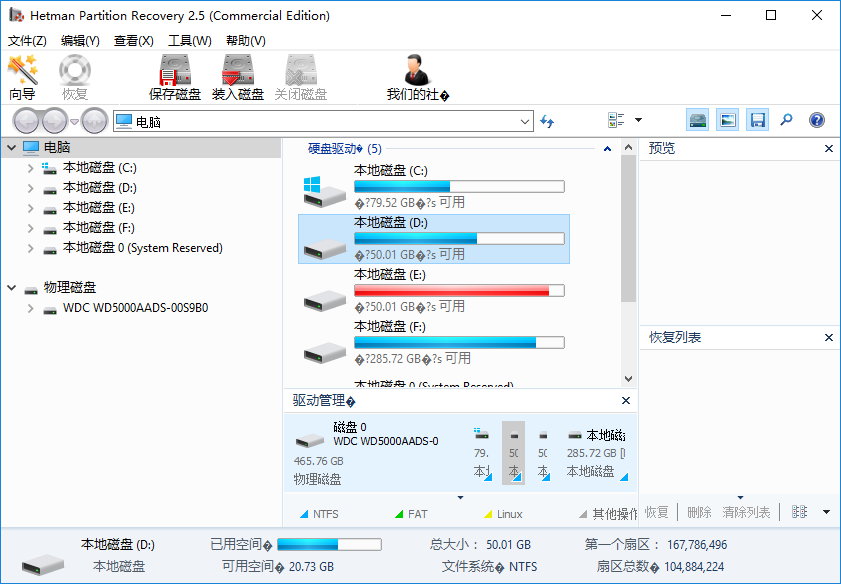841x584 pixels.
Task: Open search with the magnifier icon
Action: (x=786, y=120)
